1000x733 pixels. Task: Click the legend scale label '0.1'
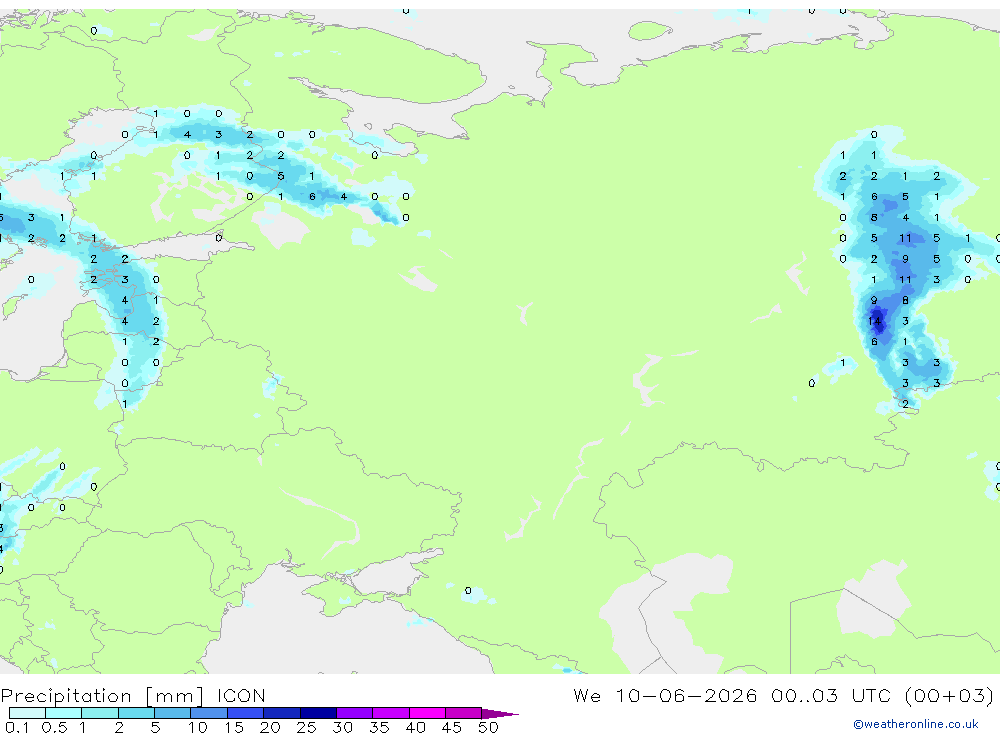[x=16, y=727]
